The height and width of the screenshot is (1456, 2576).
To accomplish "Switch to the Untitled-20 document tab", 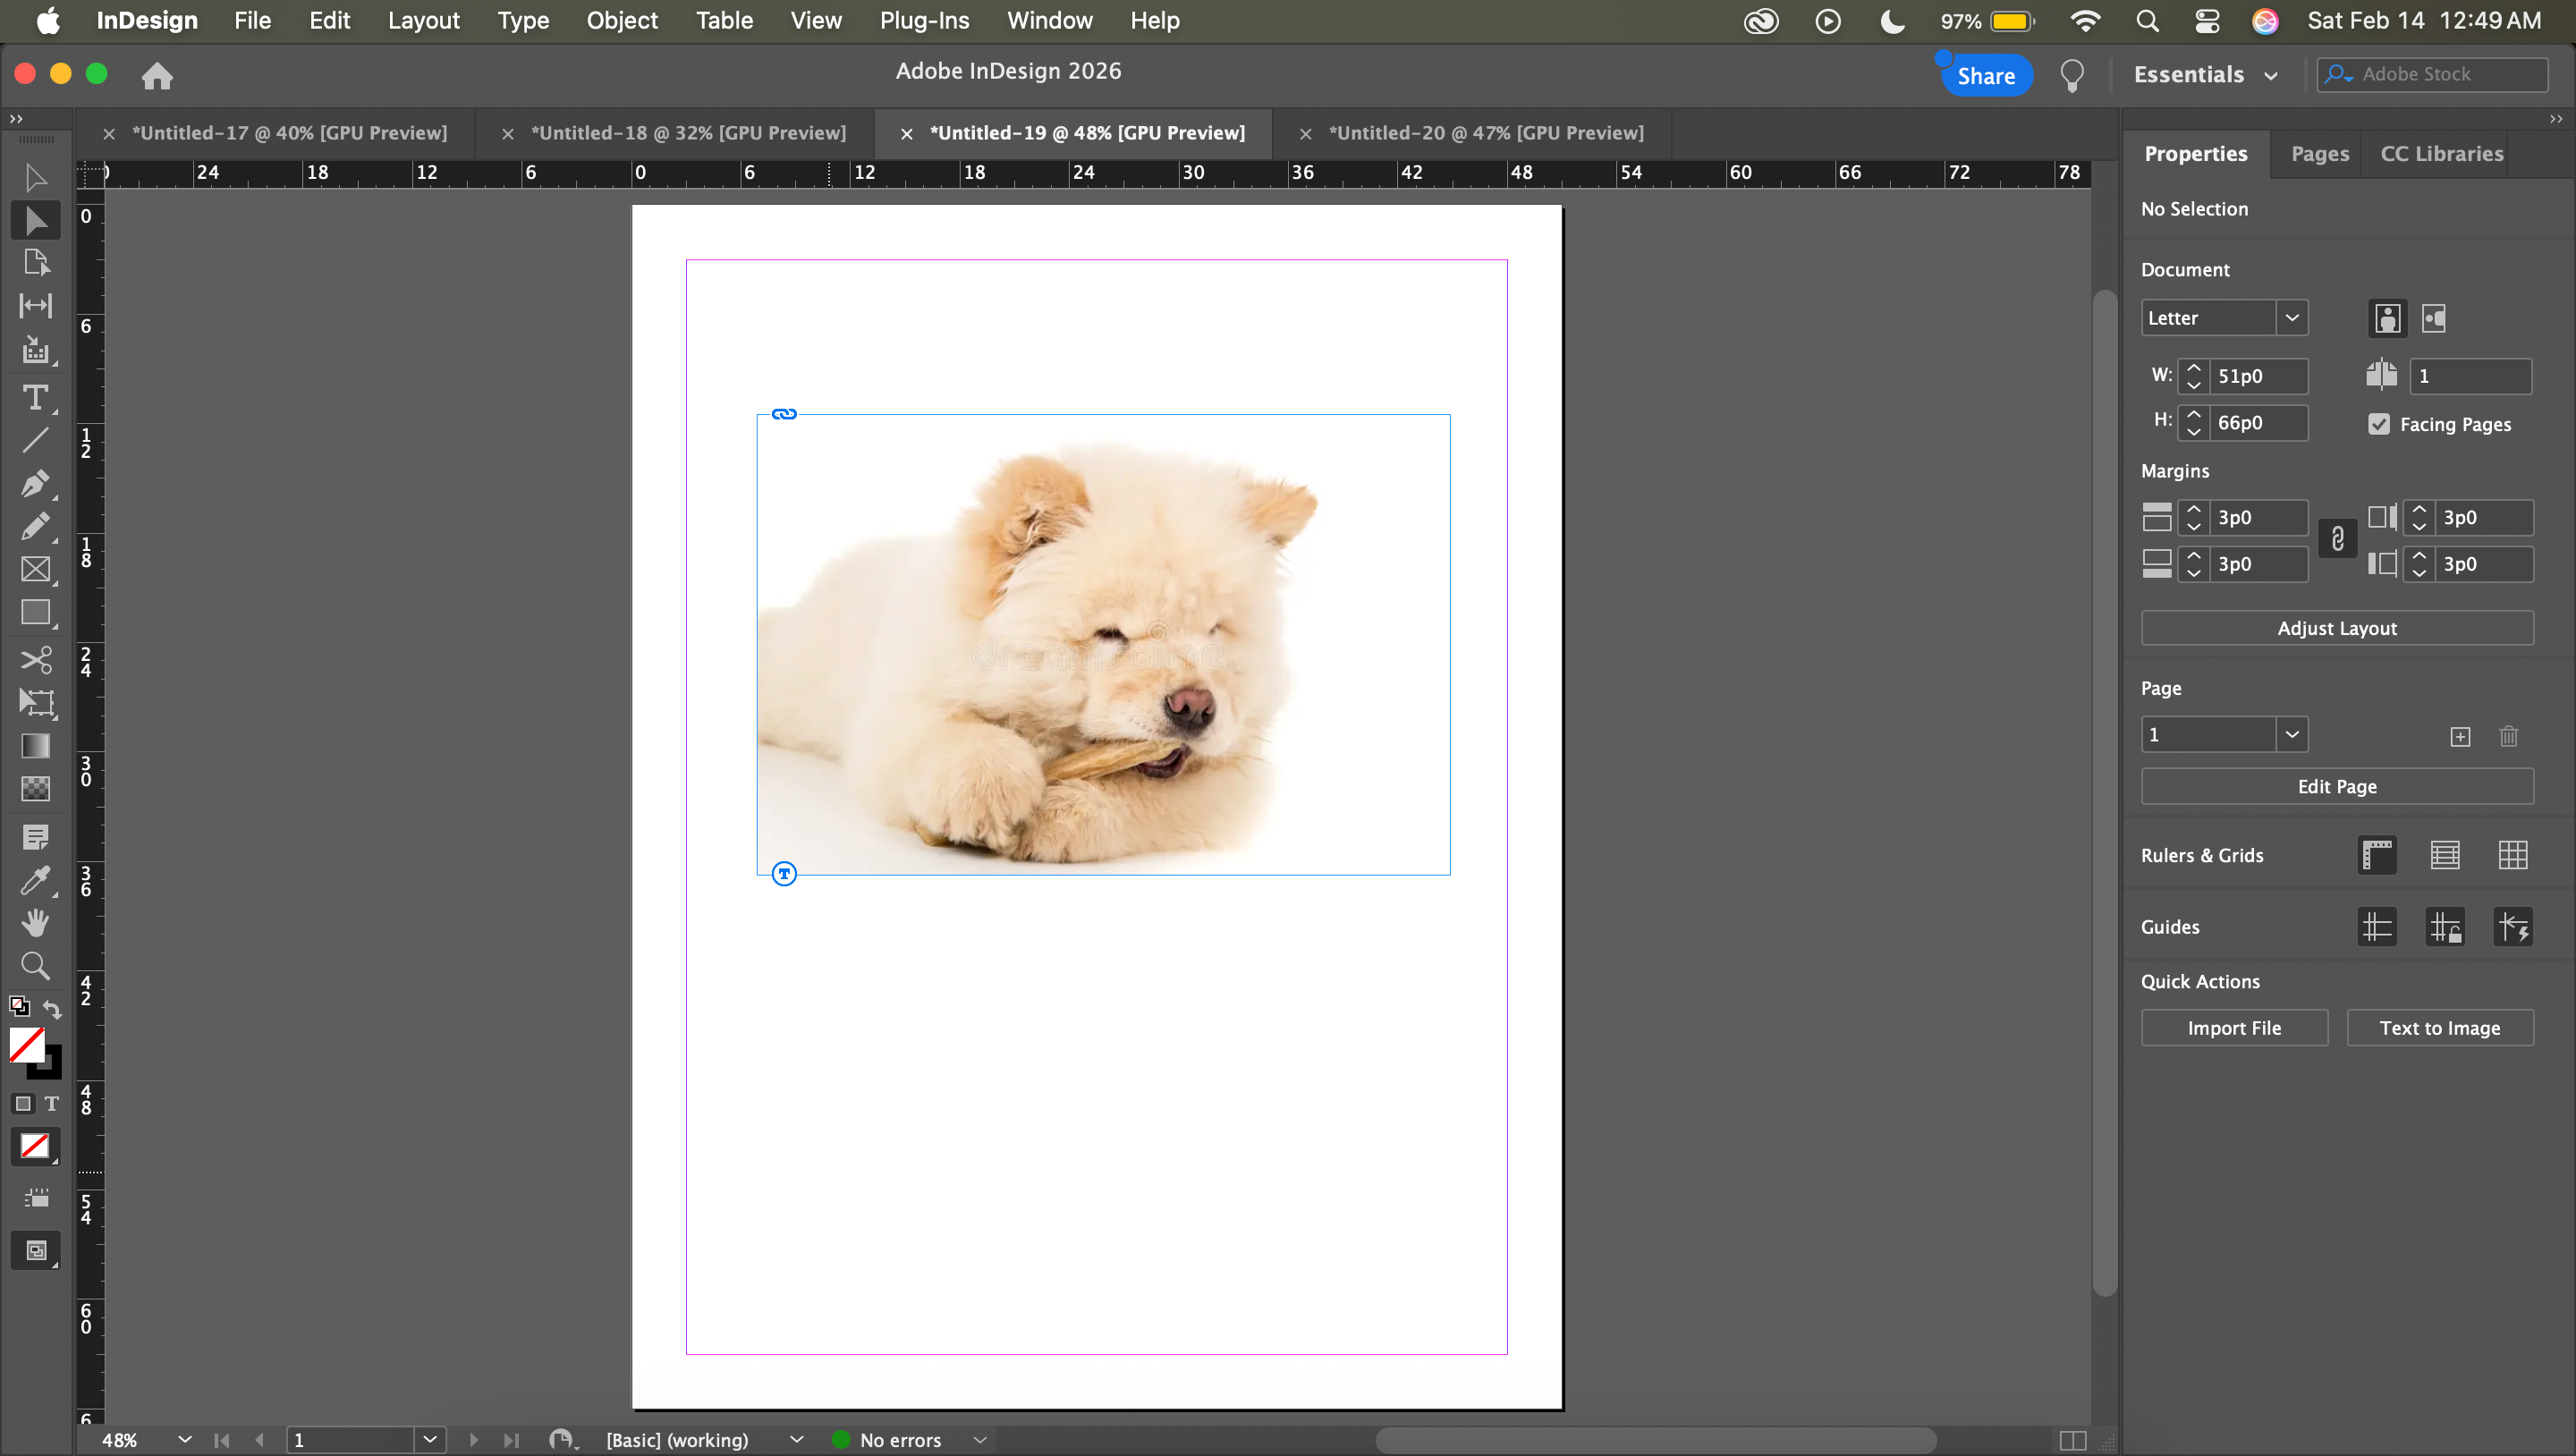I will coord(1485,133).
